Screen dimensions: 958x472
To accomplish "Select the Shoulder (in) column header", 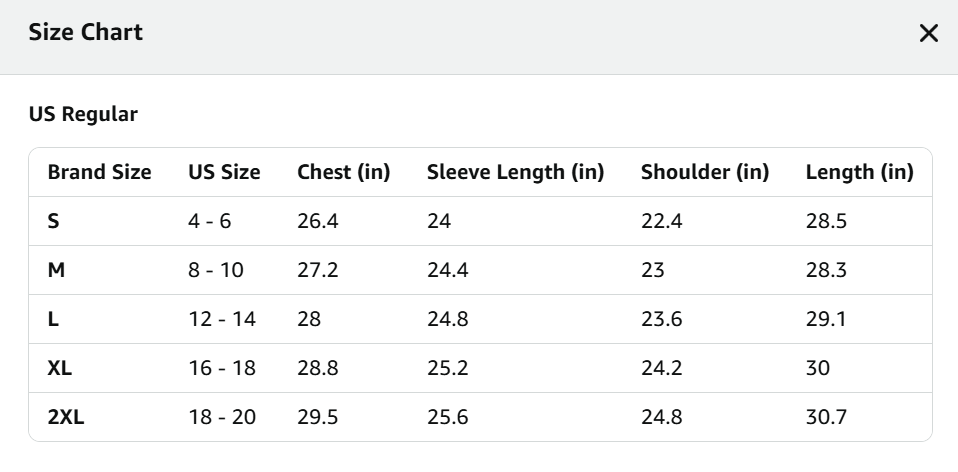I will (705, 172).
